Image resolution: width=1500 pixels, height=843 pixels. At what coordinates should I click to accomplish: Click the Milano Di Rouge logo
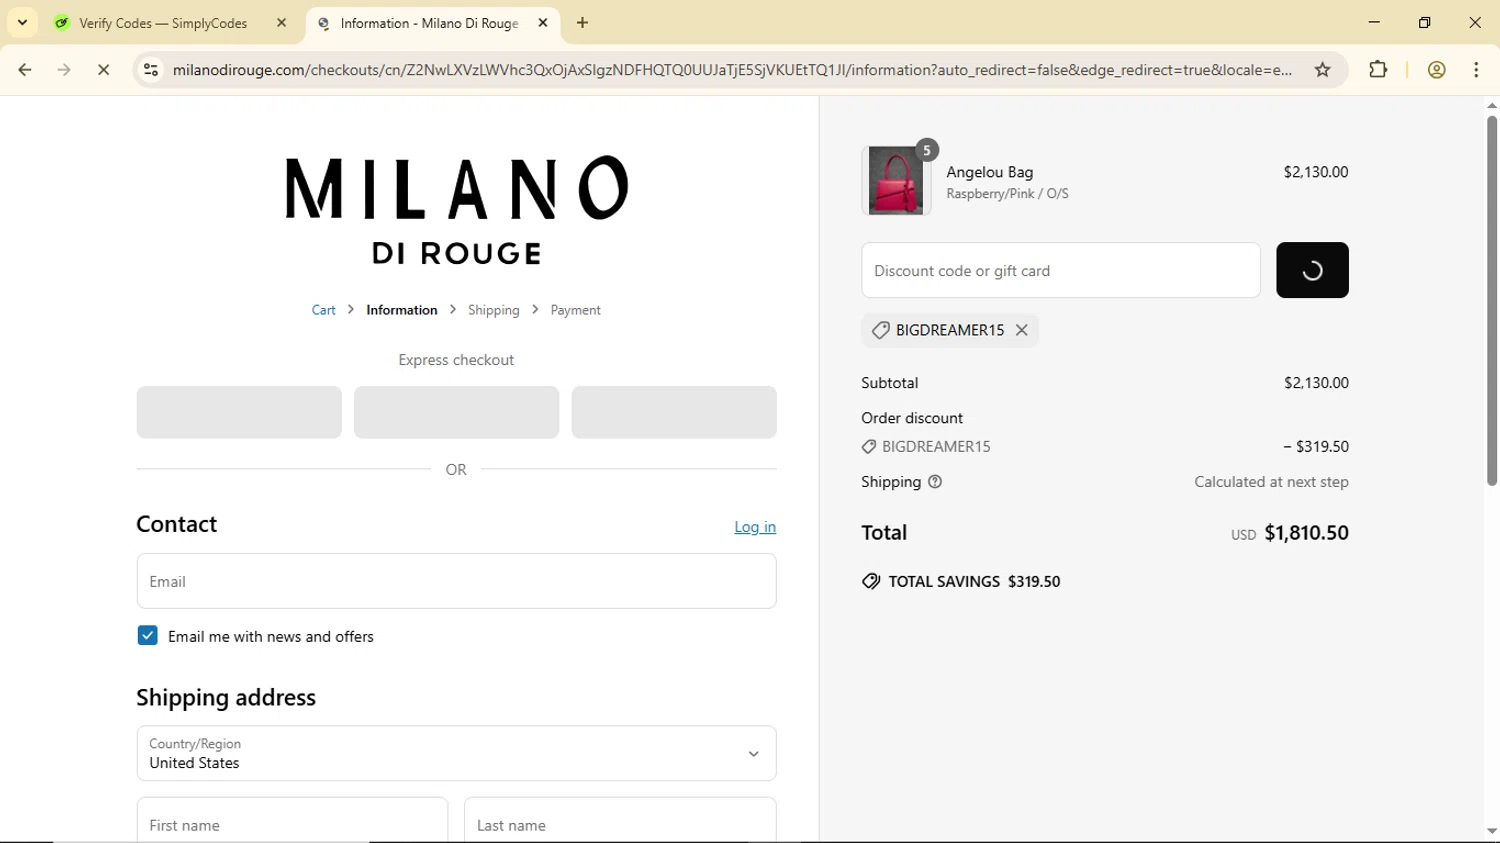(x=457, y=210)
